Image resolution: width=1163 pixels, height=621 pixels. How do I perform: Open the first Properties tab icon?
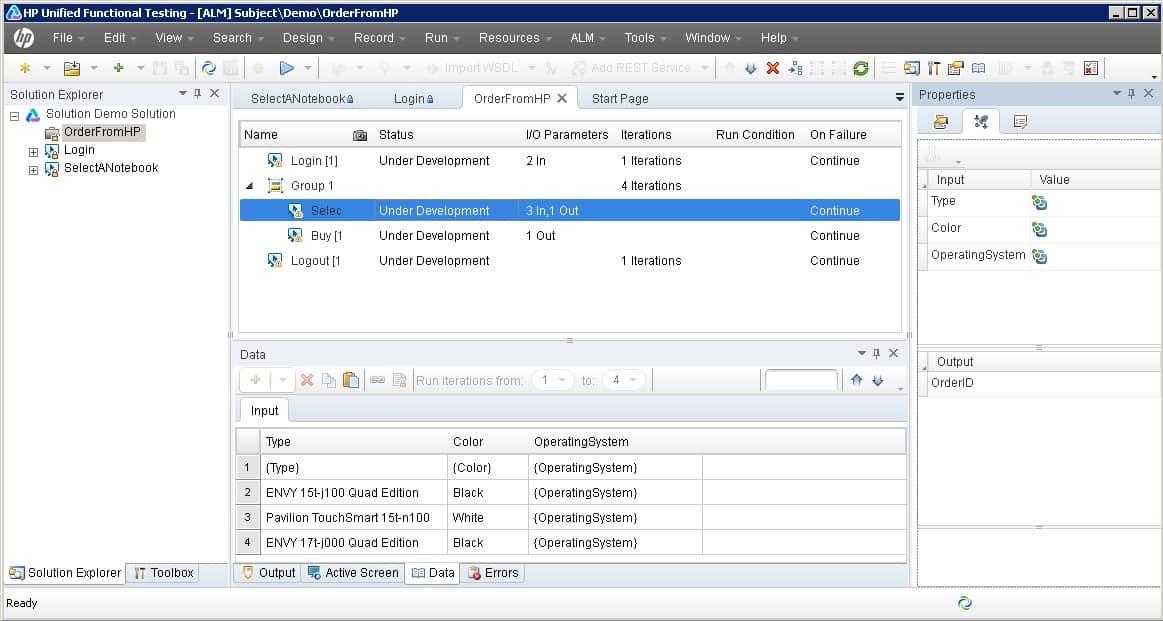click(941, 122)
